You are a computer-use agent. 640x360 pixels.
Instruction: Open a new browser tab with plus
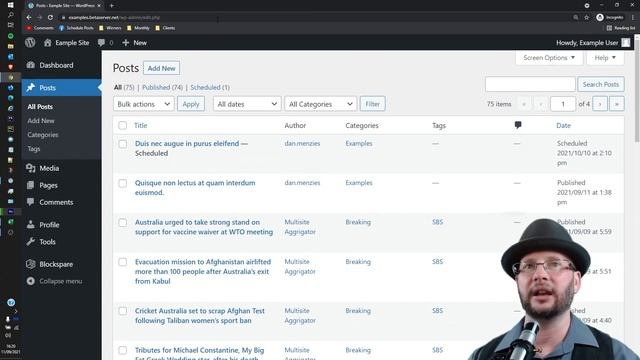click(111, 6)
